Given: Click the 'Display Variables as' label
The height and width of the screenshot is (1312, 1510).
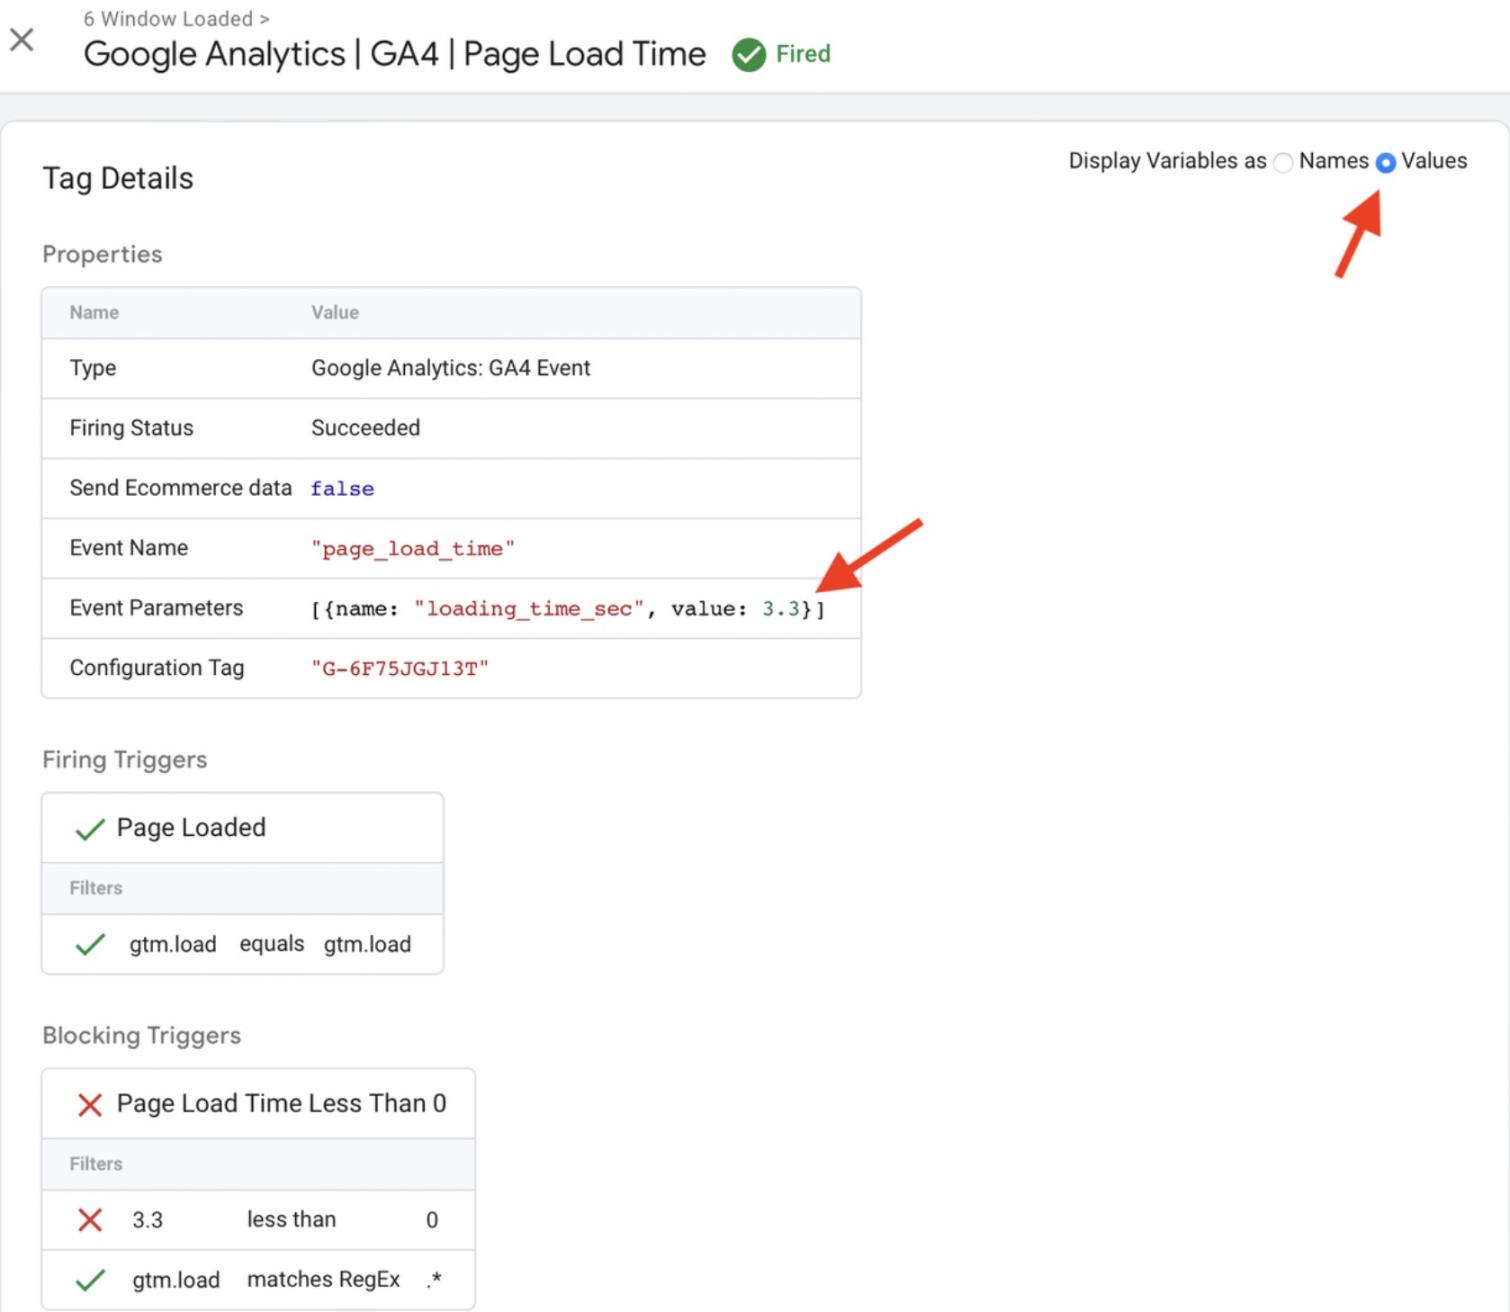Looking at the screenshot, I should 1167,161.
